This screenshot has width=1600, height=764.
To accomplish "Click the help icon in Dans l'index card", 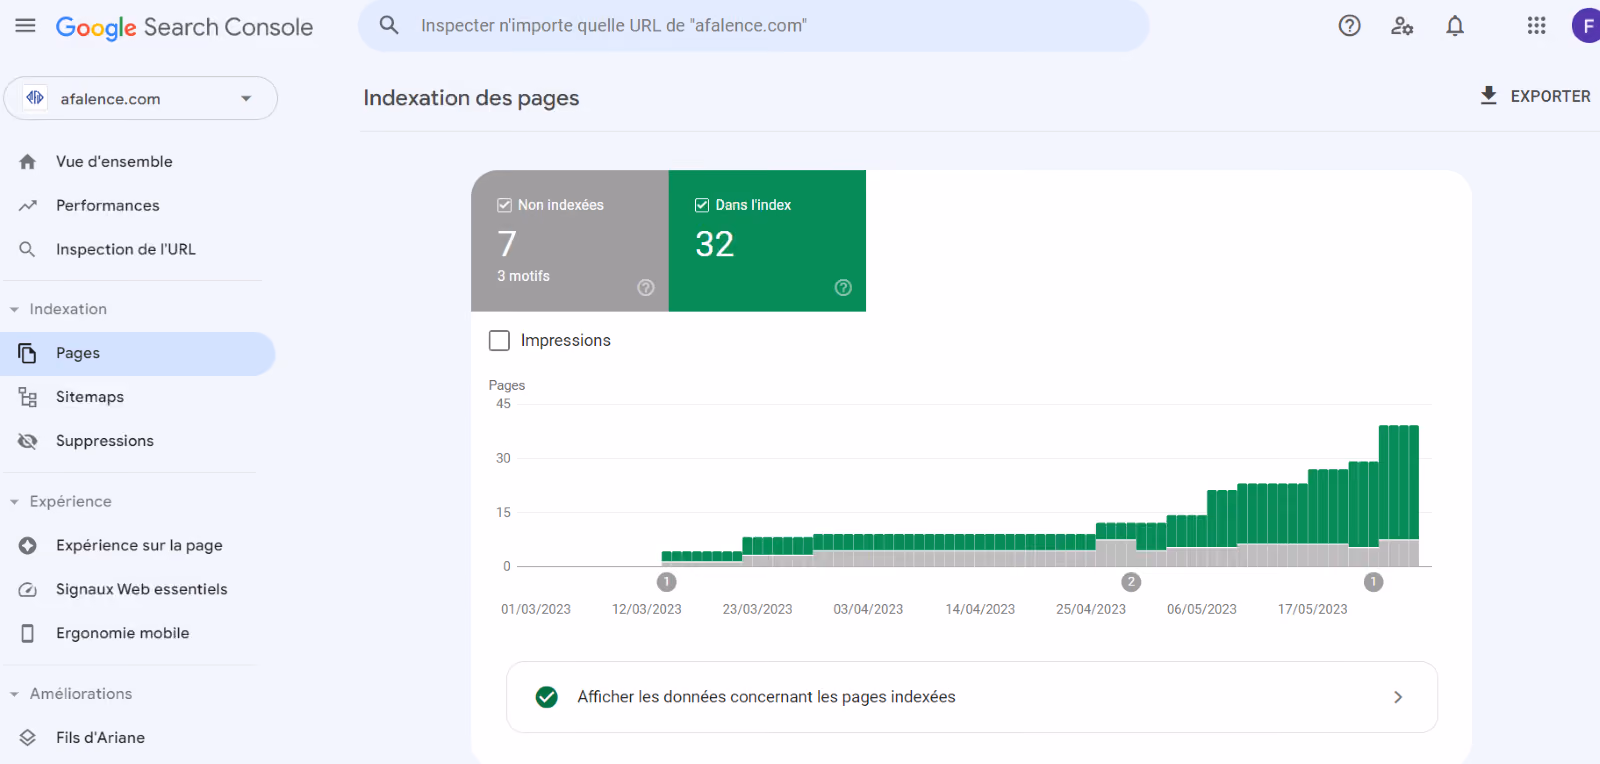I will coord(843,288).
